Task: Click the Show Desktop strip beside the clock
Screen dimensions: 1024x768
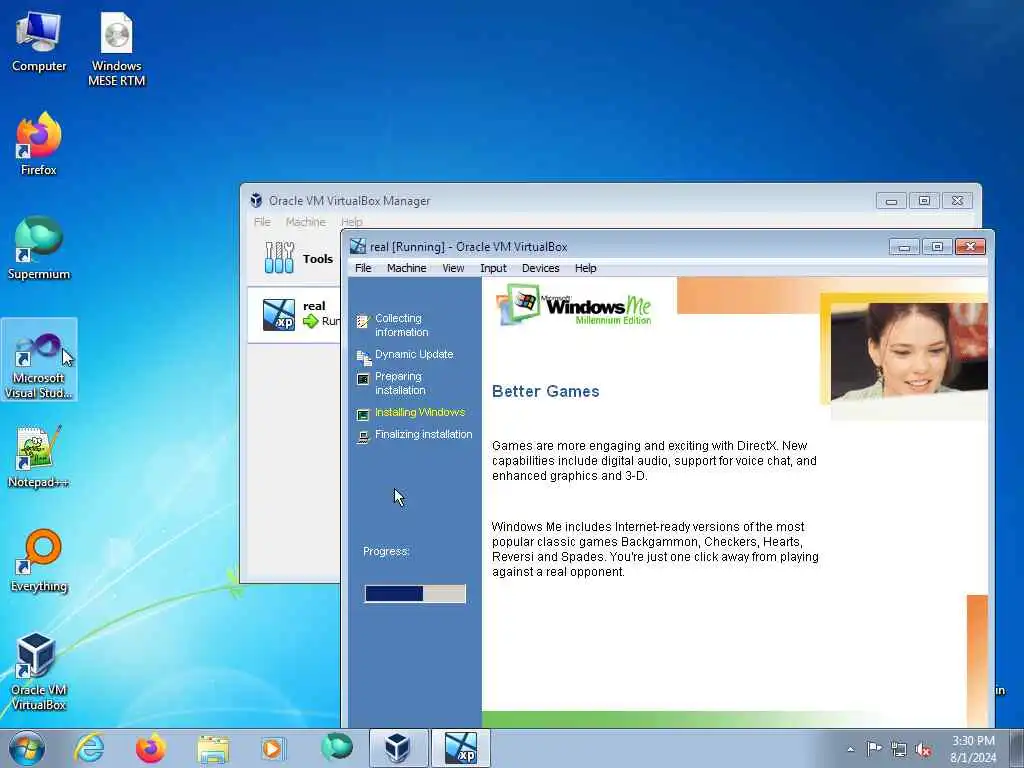Action: click(x=1017, y=748)
